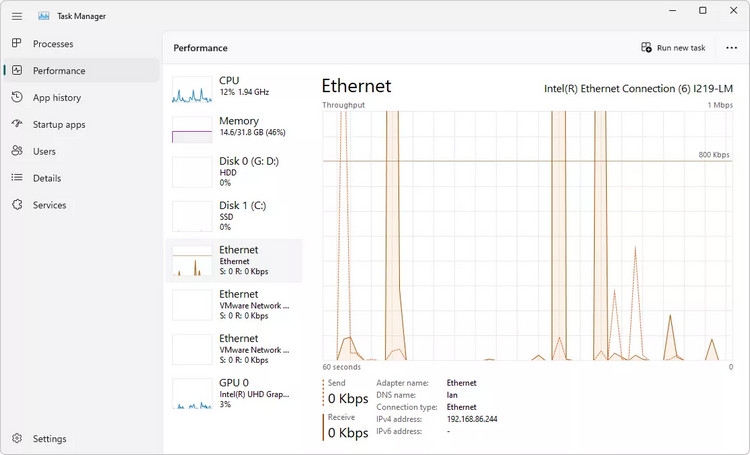Click the Services puzzle icon

point(17,205)
